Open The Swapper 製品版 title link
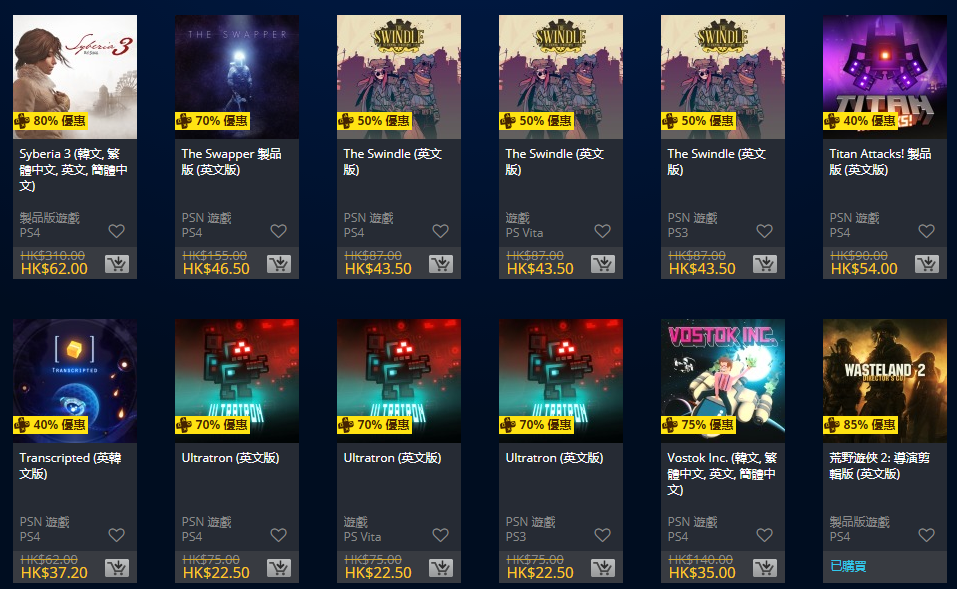Viewport: 957px width, 589px height. click(231, 162)
